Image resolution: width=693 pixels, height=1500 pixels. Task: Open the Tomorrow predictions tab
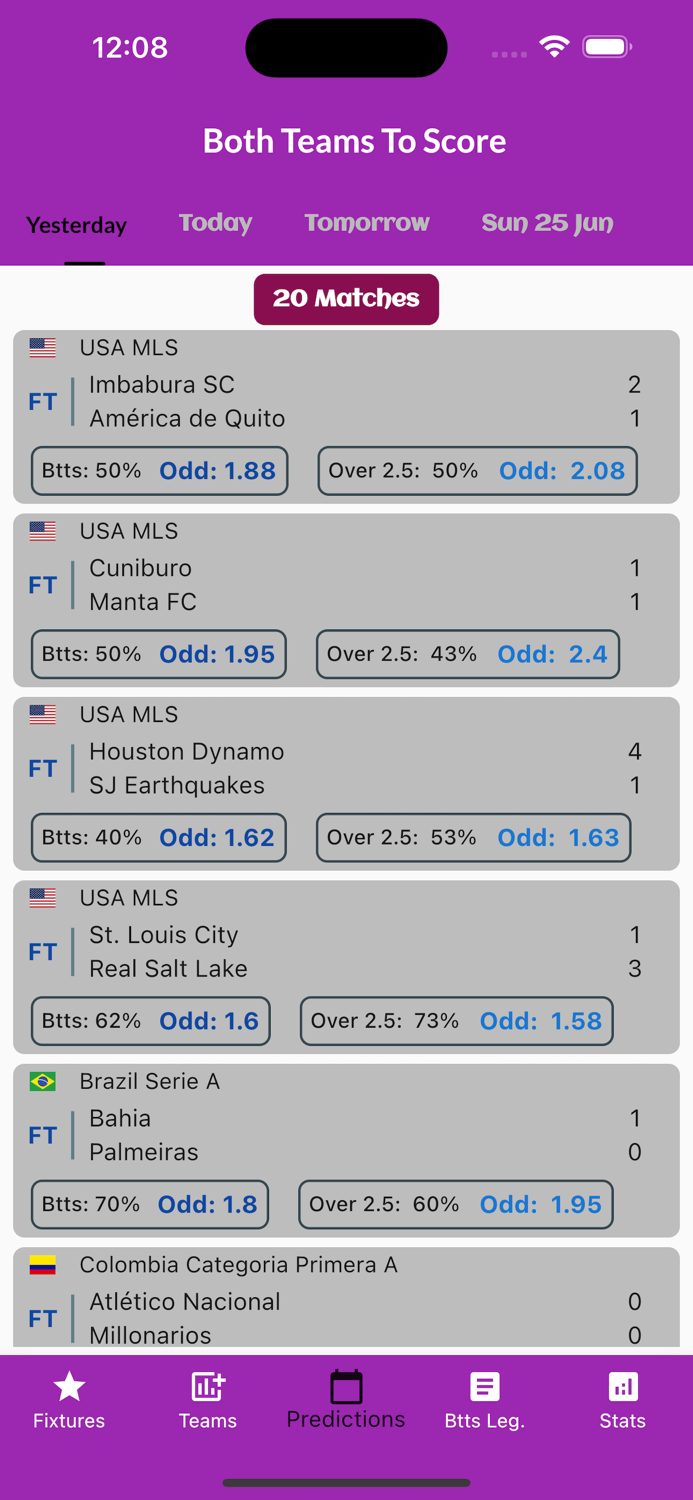tap(367, 223)
